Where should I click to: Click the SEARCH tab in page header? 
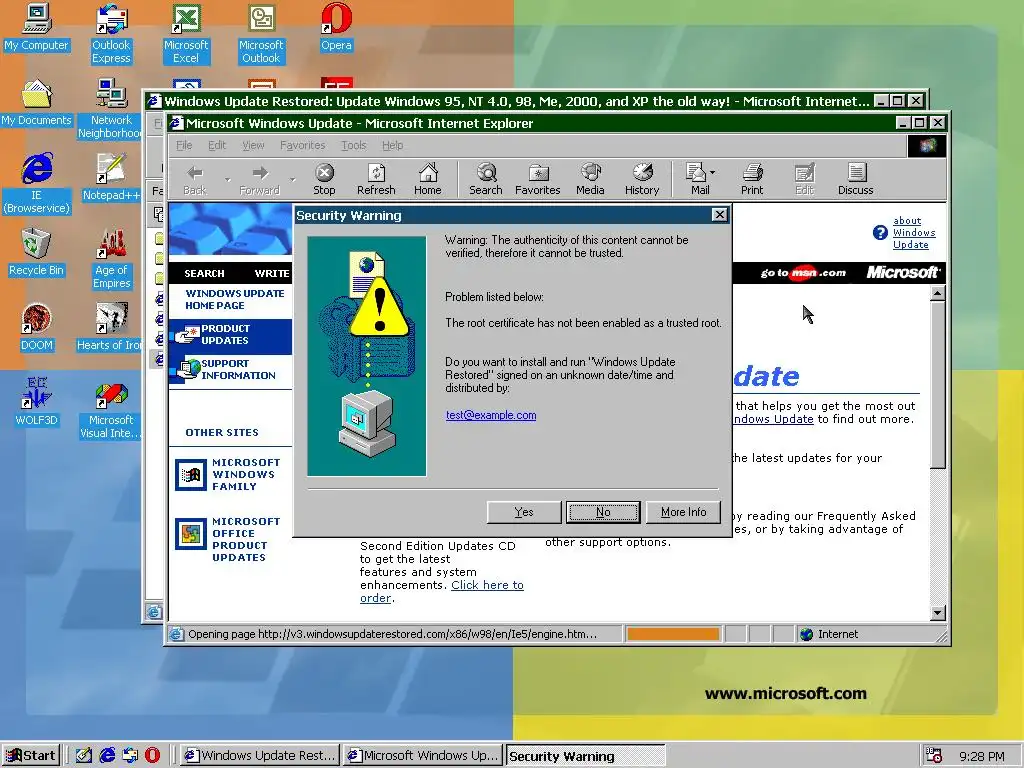pos(204,273)
